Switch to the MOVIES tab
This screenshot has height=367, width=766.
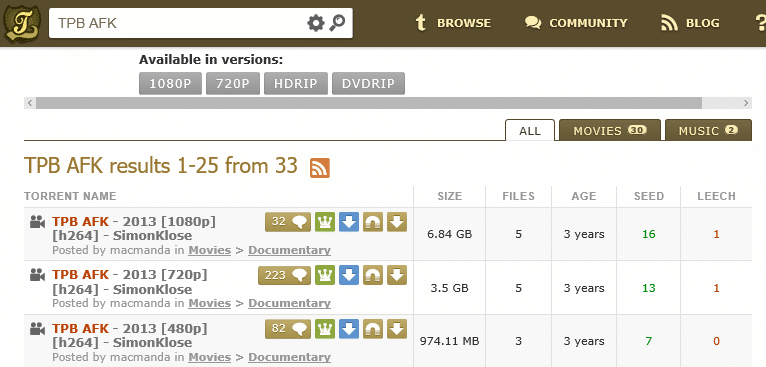(x=610, y=130)
